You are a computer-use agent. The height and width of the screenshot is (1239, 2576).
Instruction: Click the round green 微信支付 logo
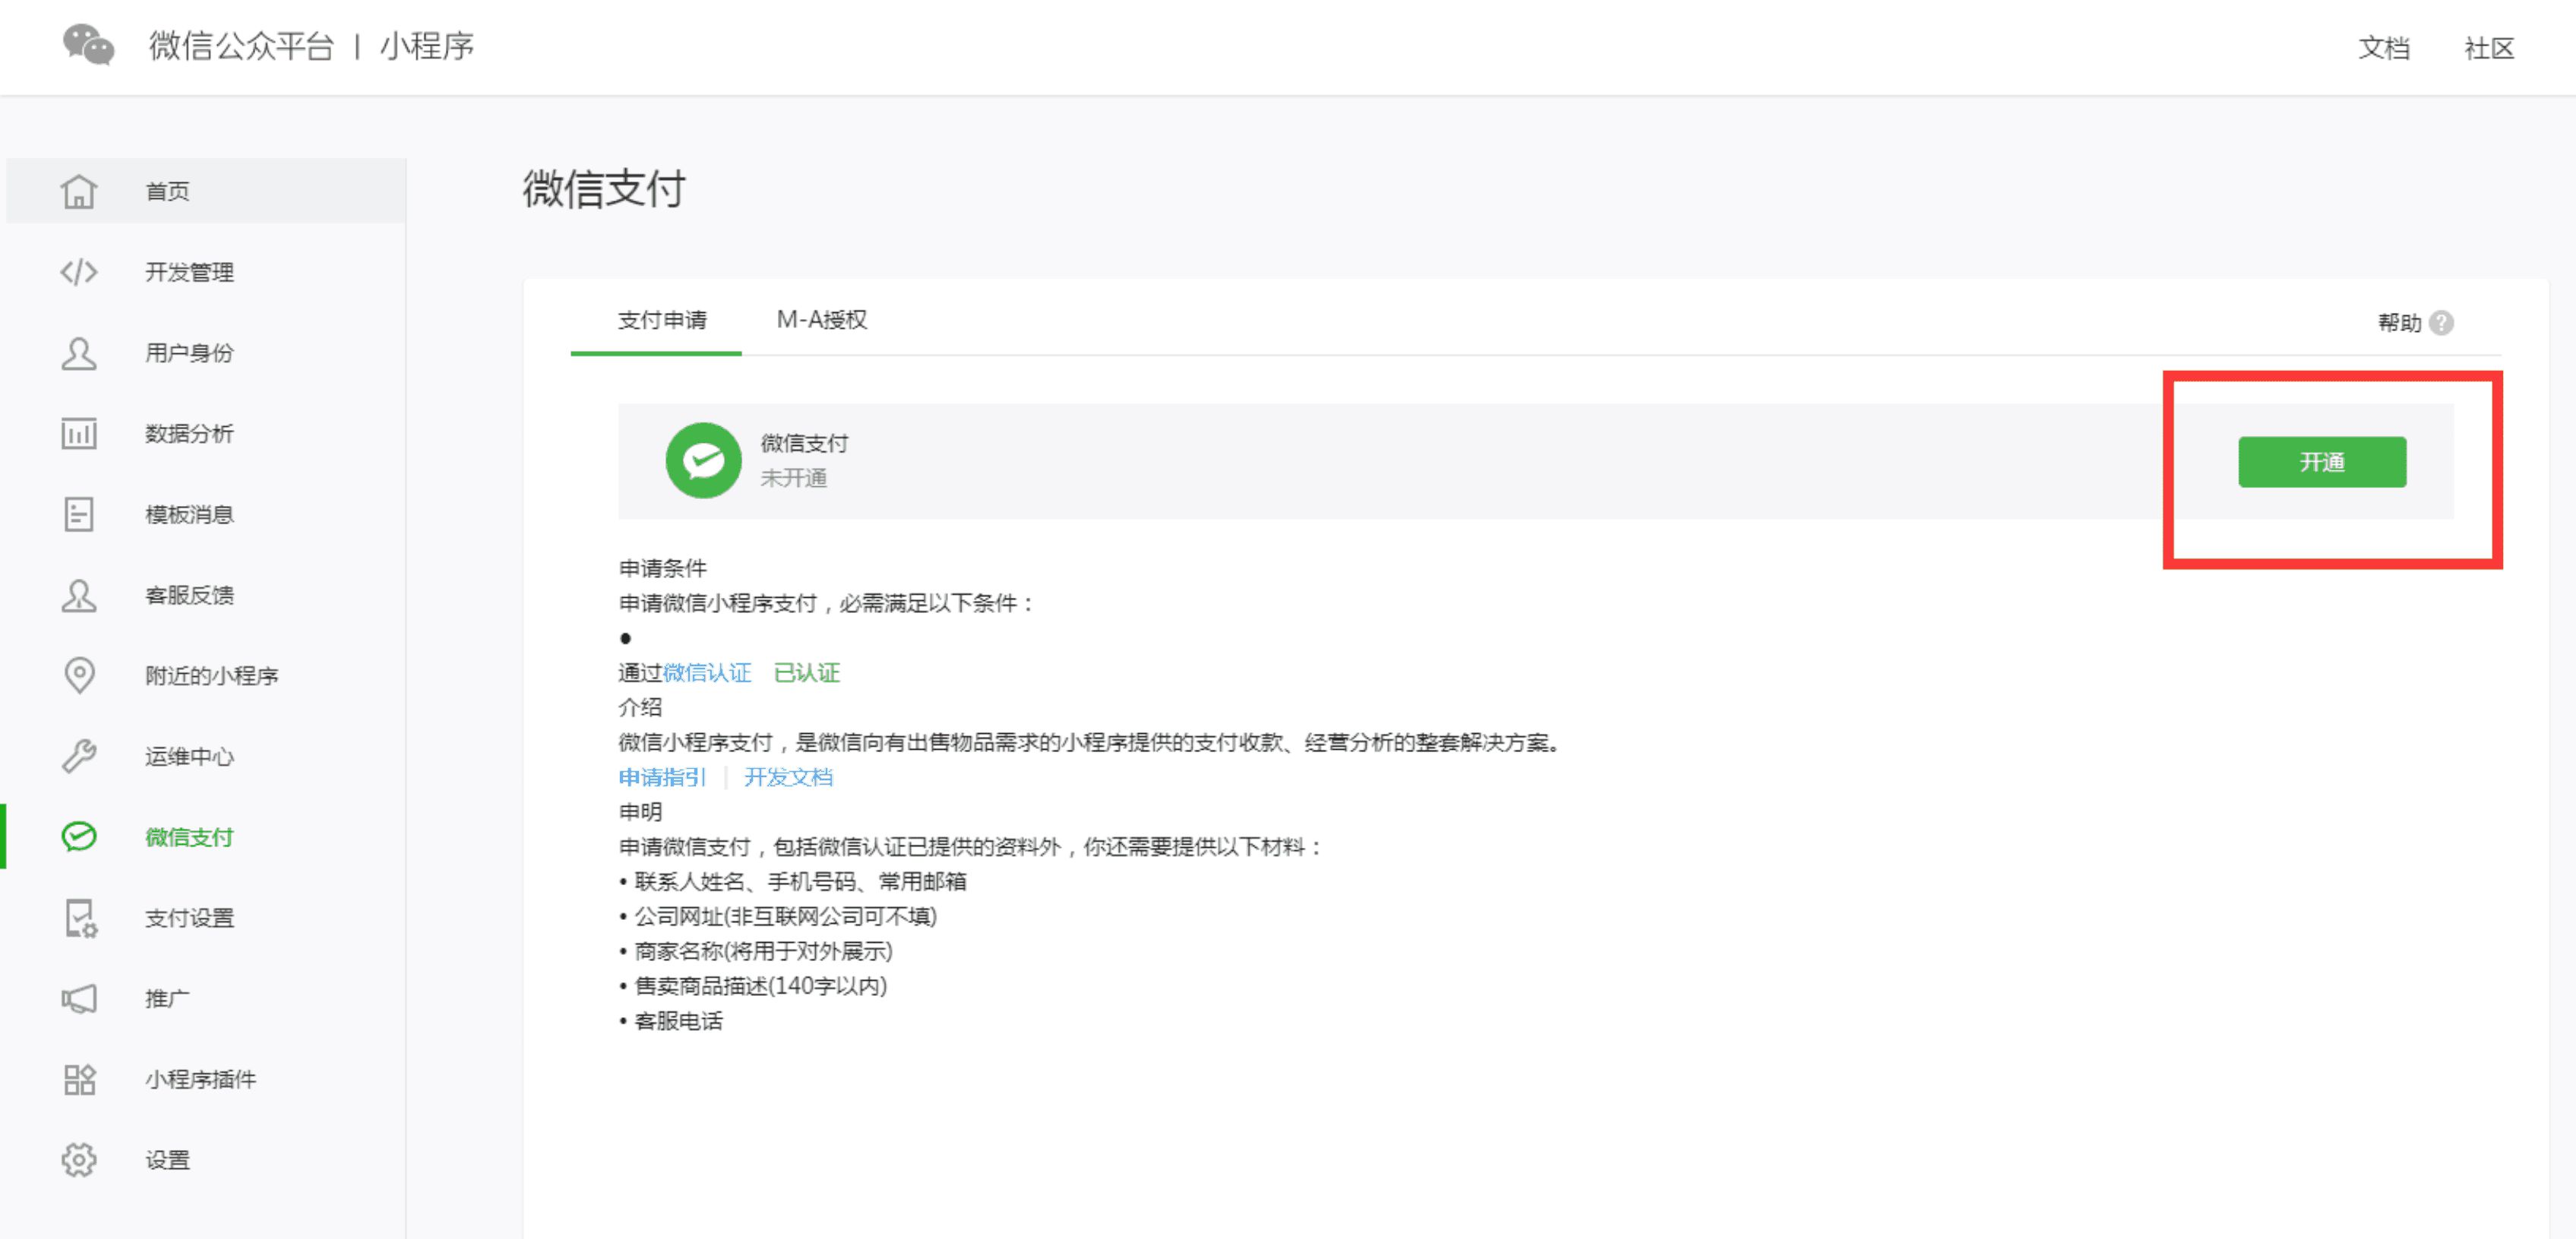(704, 460)
